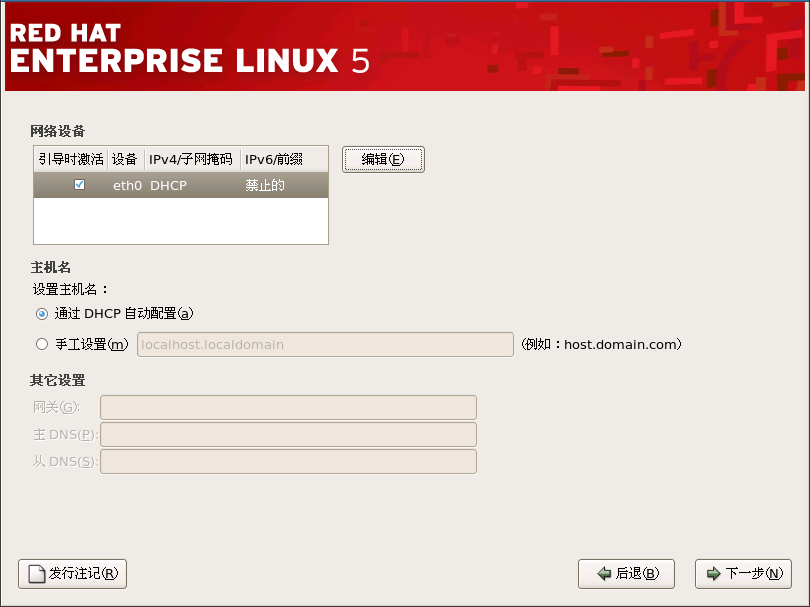Select the eth0 device name cell
810x607 pixels.
(x=127, y=185)
